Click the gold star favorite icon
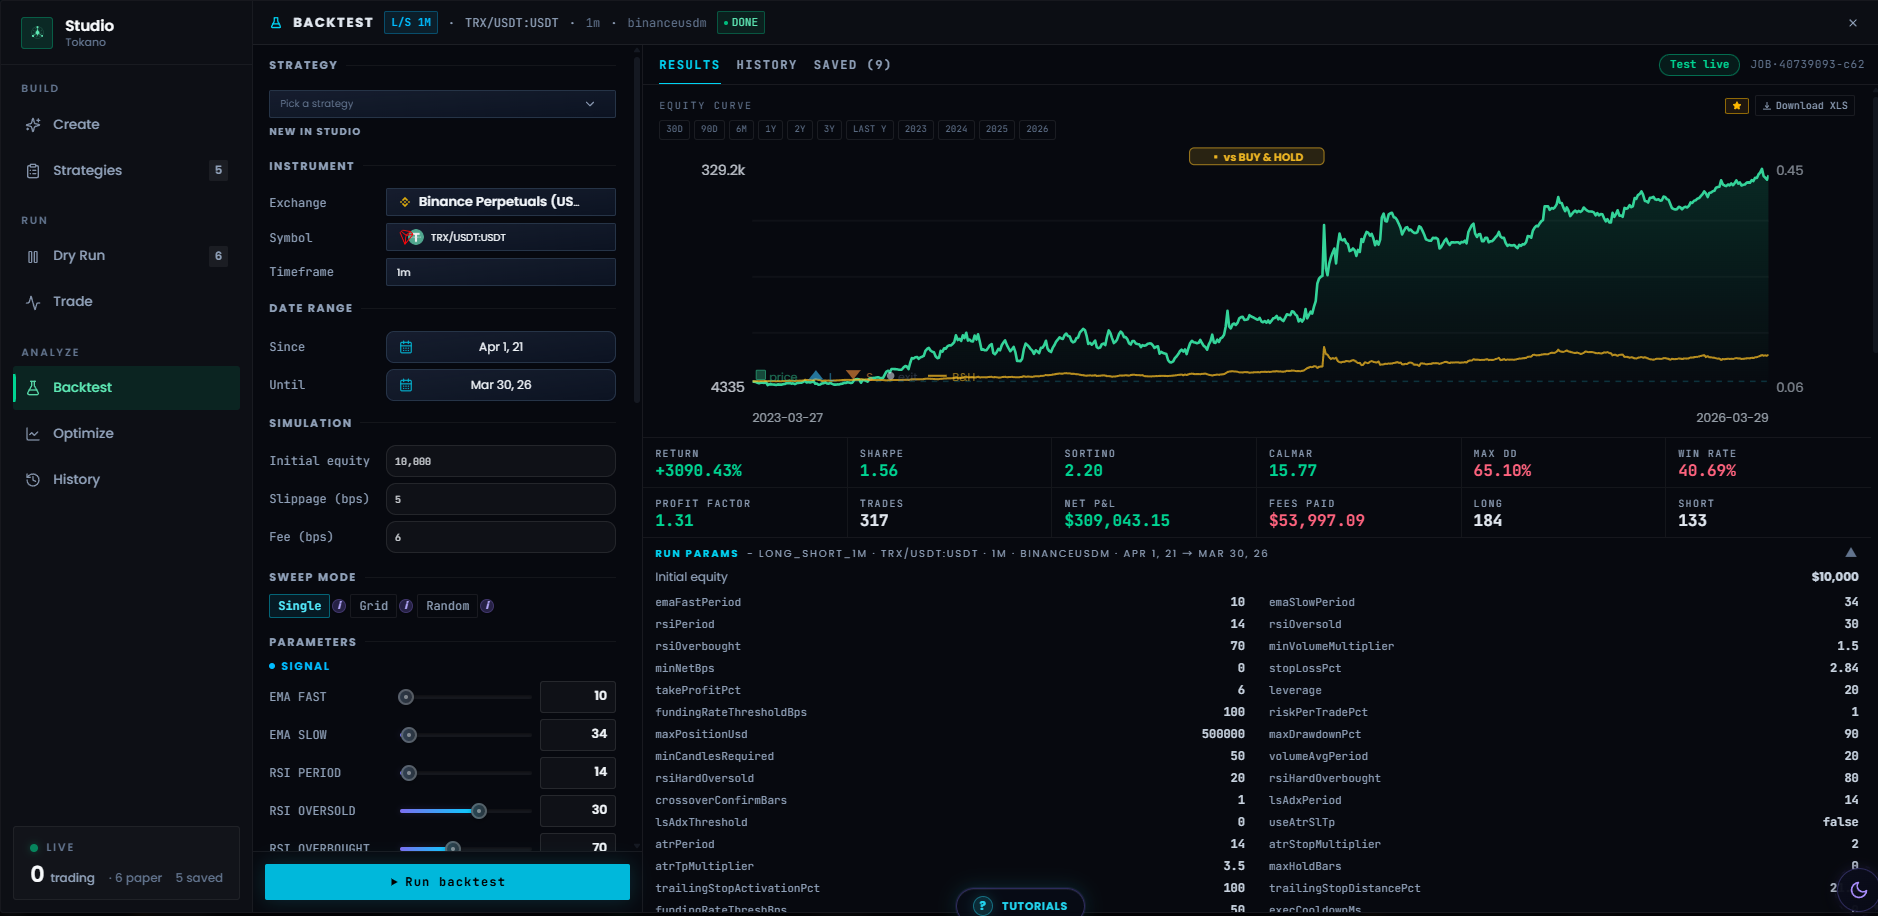Screen dimensions: 1878x916 pyautogui.click(x=1737, y=106)
